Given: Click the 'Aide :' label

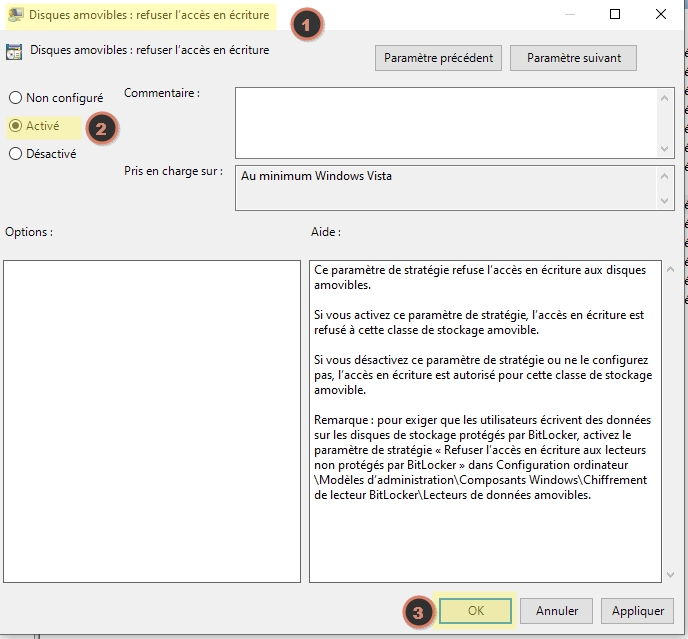Looking at the screenshot, I should pos(326,232).
